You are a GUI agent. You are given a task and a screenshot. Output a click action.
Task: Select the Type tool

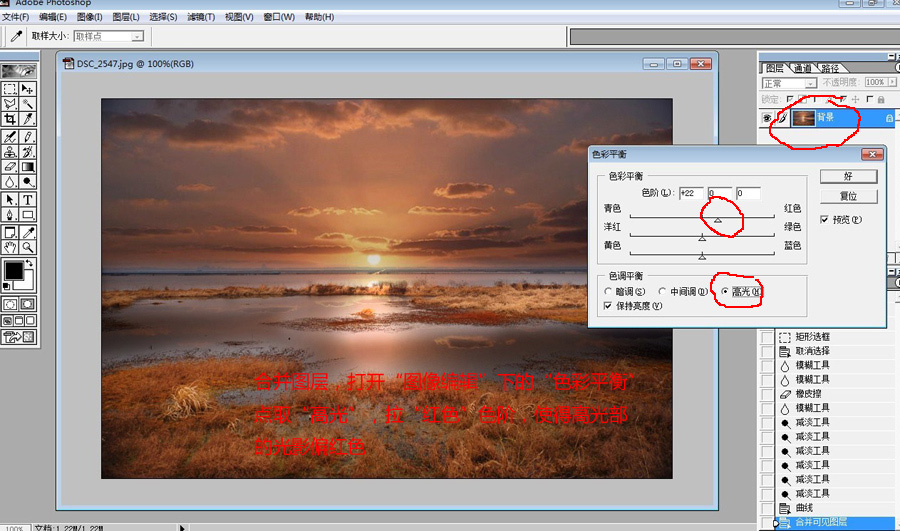pyautogui.click(x=28, y=200)
